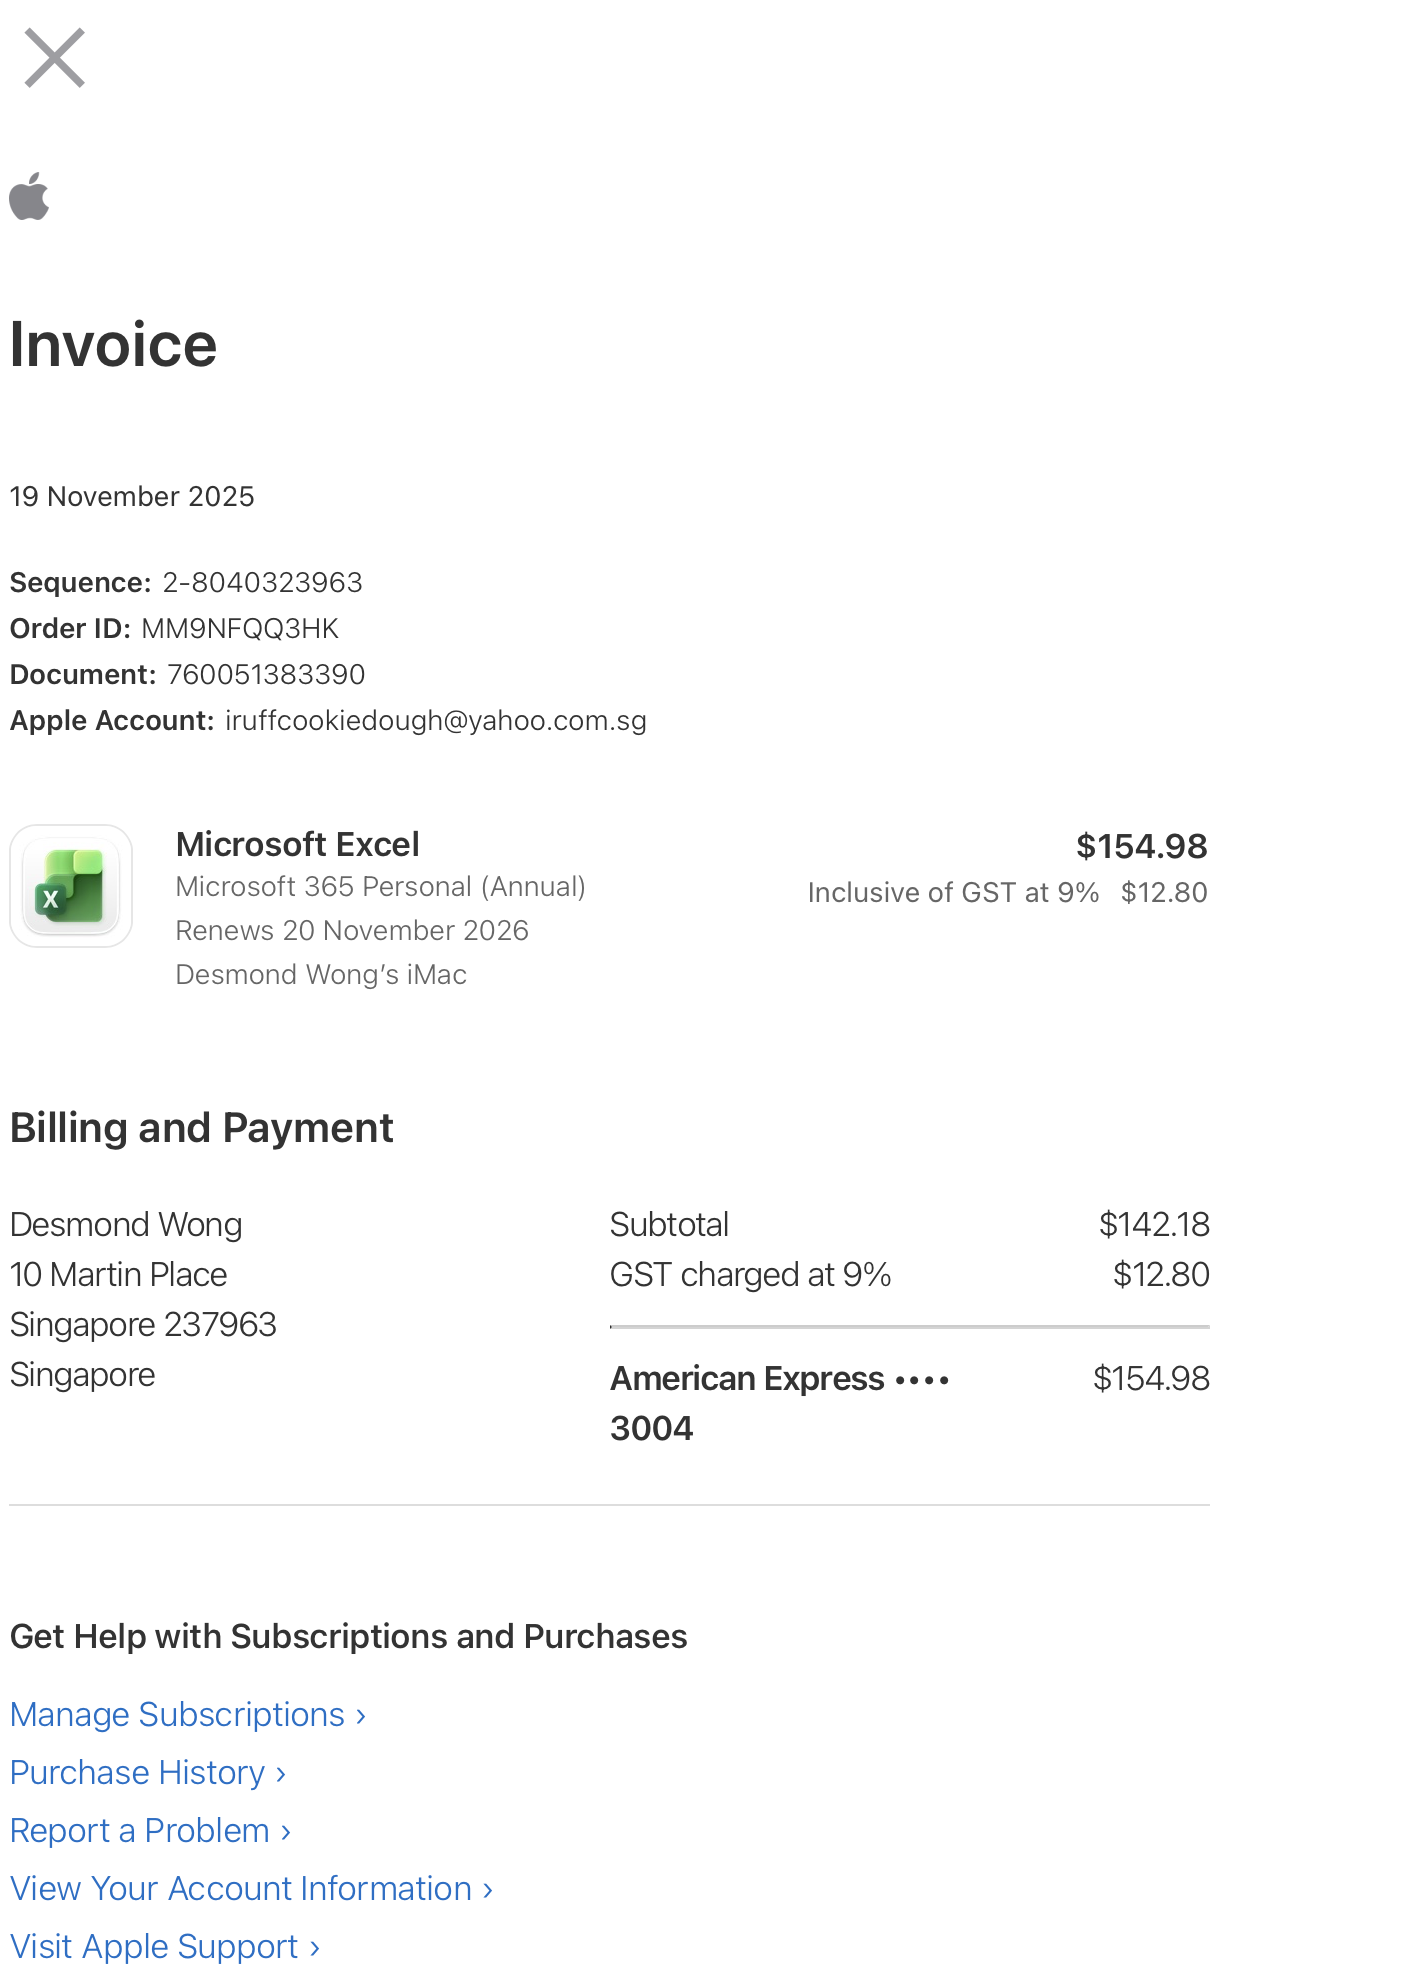Click the GST charged at 9% label

pyautogui.click(x=750, y=1275)
